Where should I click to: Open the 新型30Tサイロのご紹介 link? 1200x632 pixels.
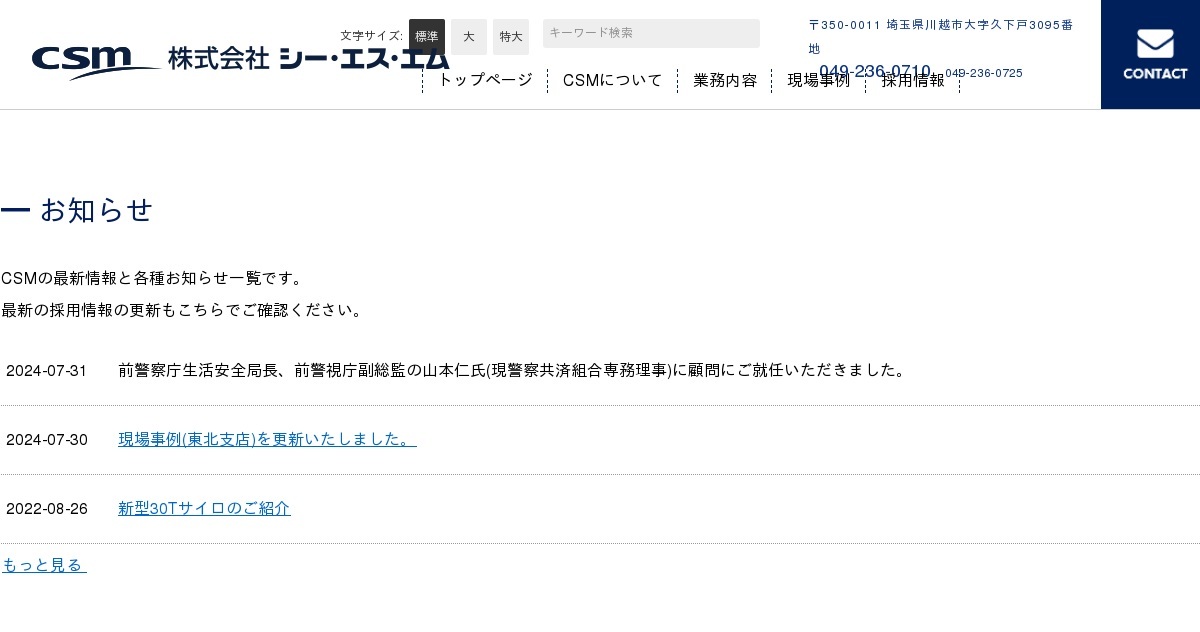click(204, 508)
